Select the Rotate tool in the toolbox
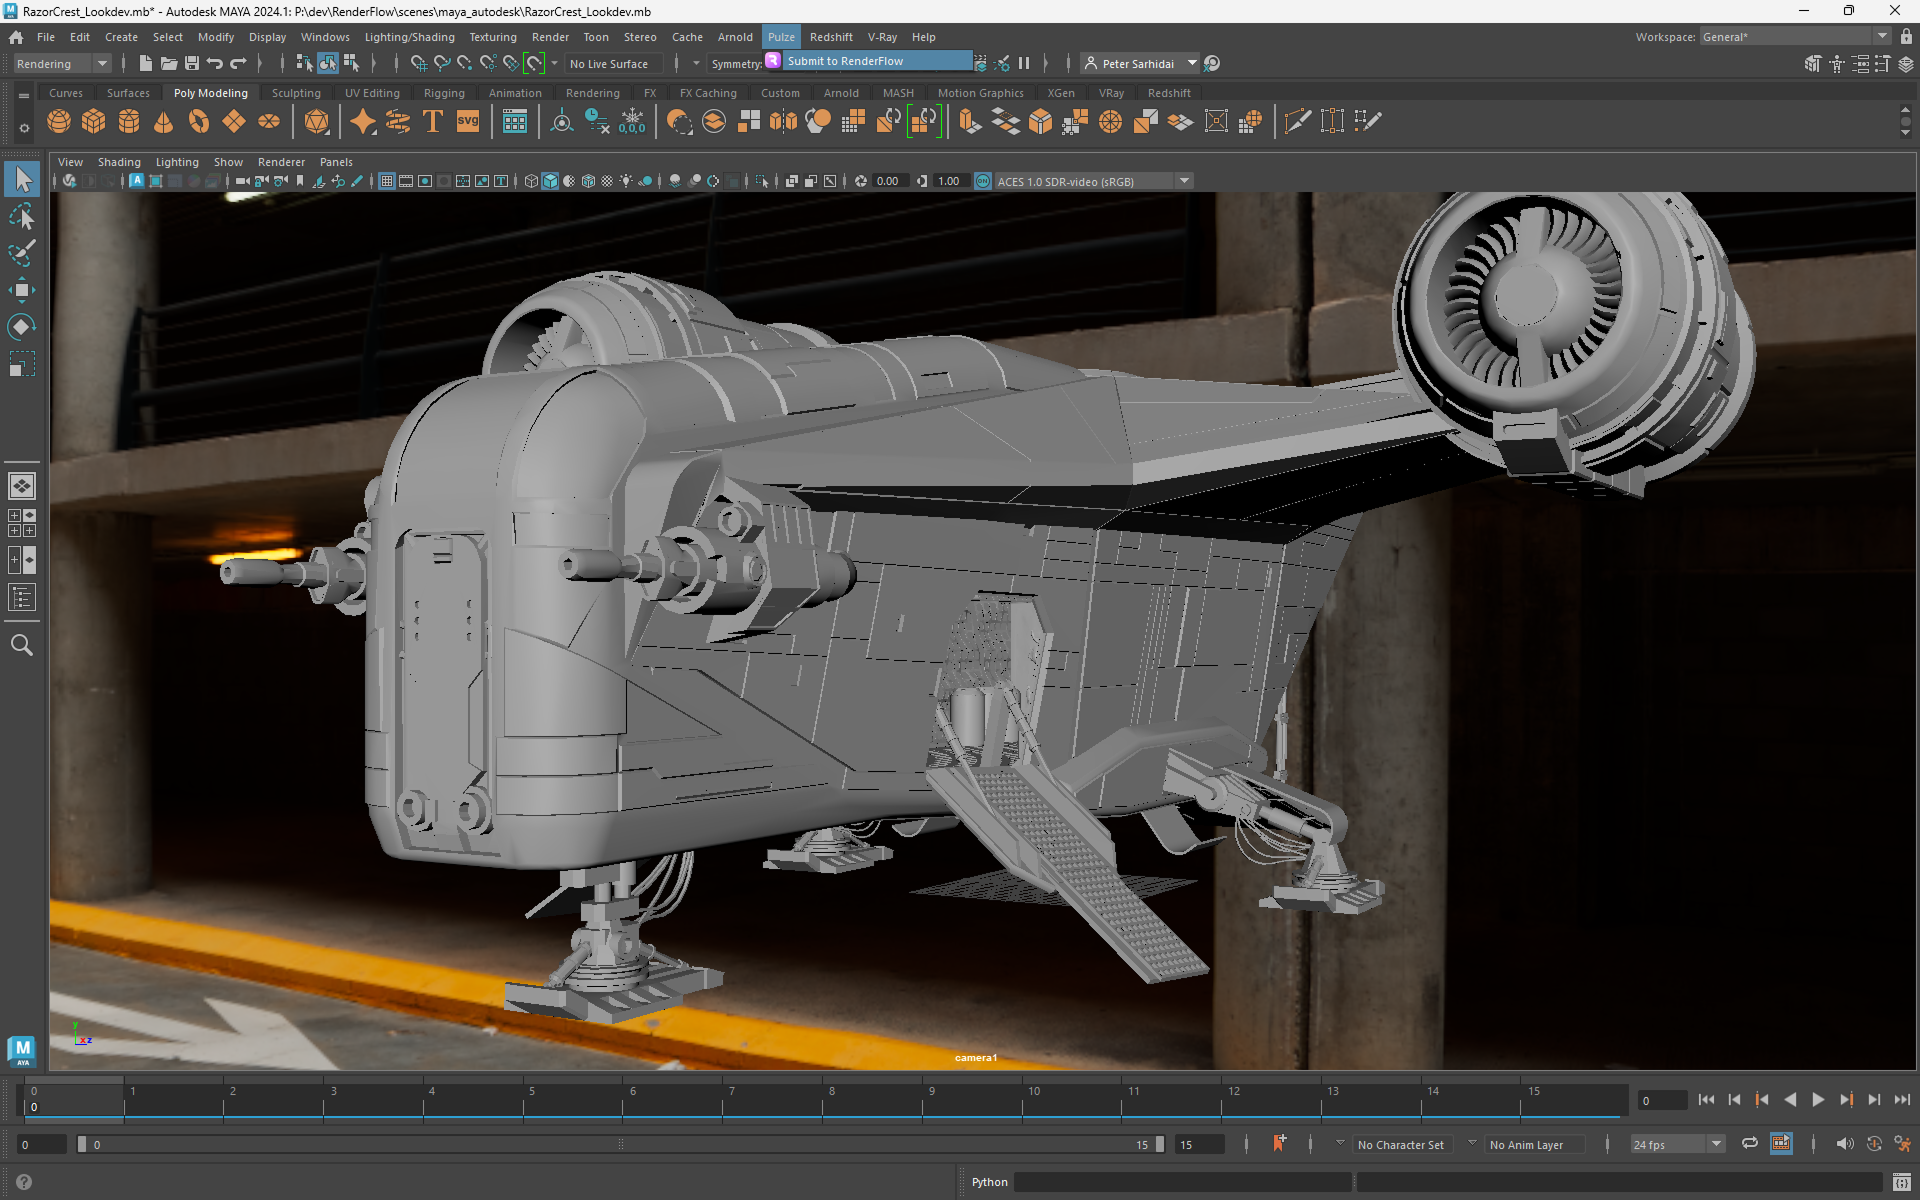 (x=21, y=327)
